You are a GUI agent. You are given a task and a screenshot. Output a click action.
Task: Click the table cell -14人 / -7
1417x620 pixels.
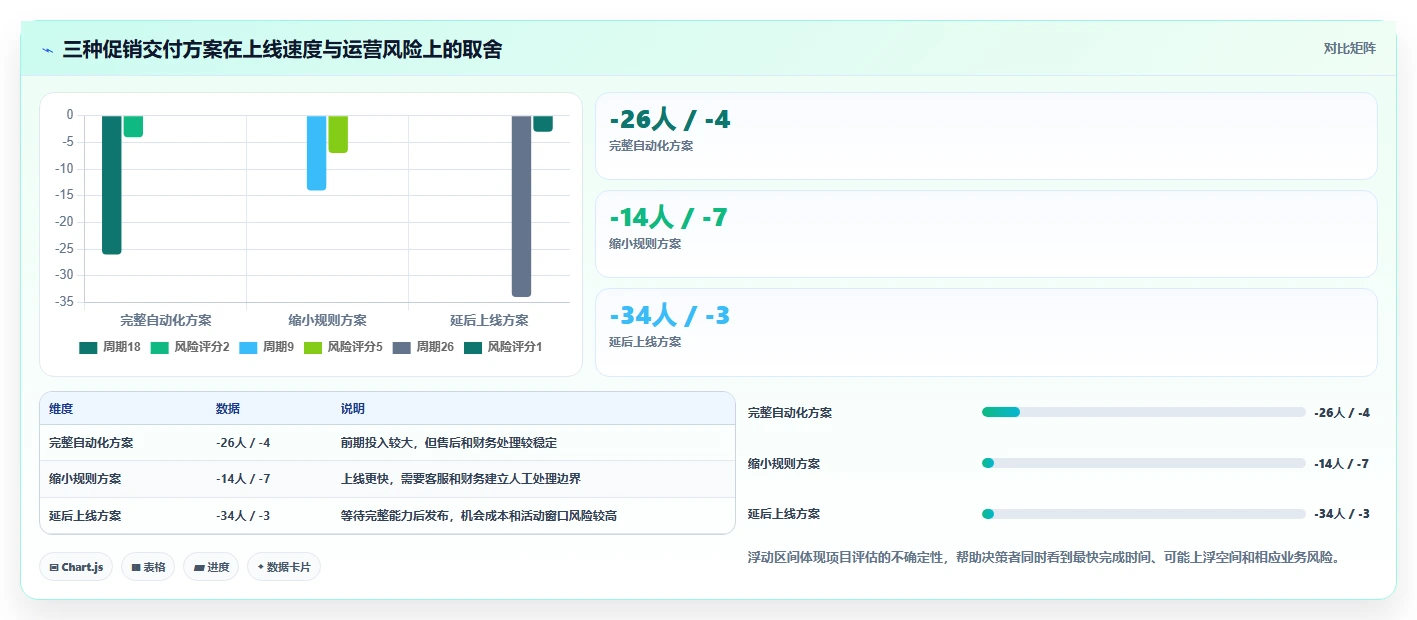pos(243,479)
